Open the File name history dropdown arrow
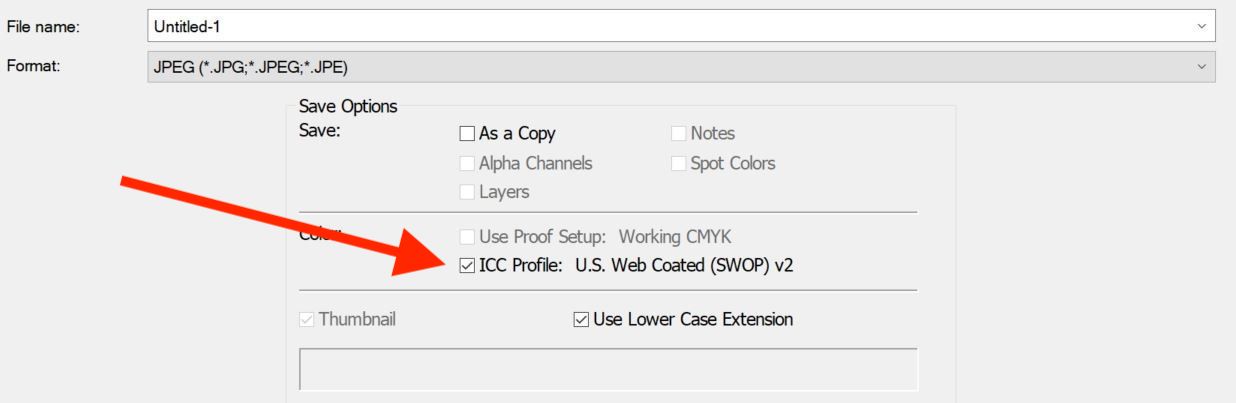The width and height of the screenshot is (1236, 403). tap(1201, 26)
